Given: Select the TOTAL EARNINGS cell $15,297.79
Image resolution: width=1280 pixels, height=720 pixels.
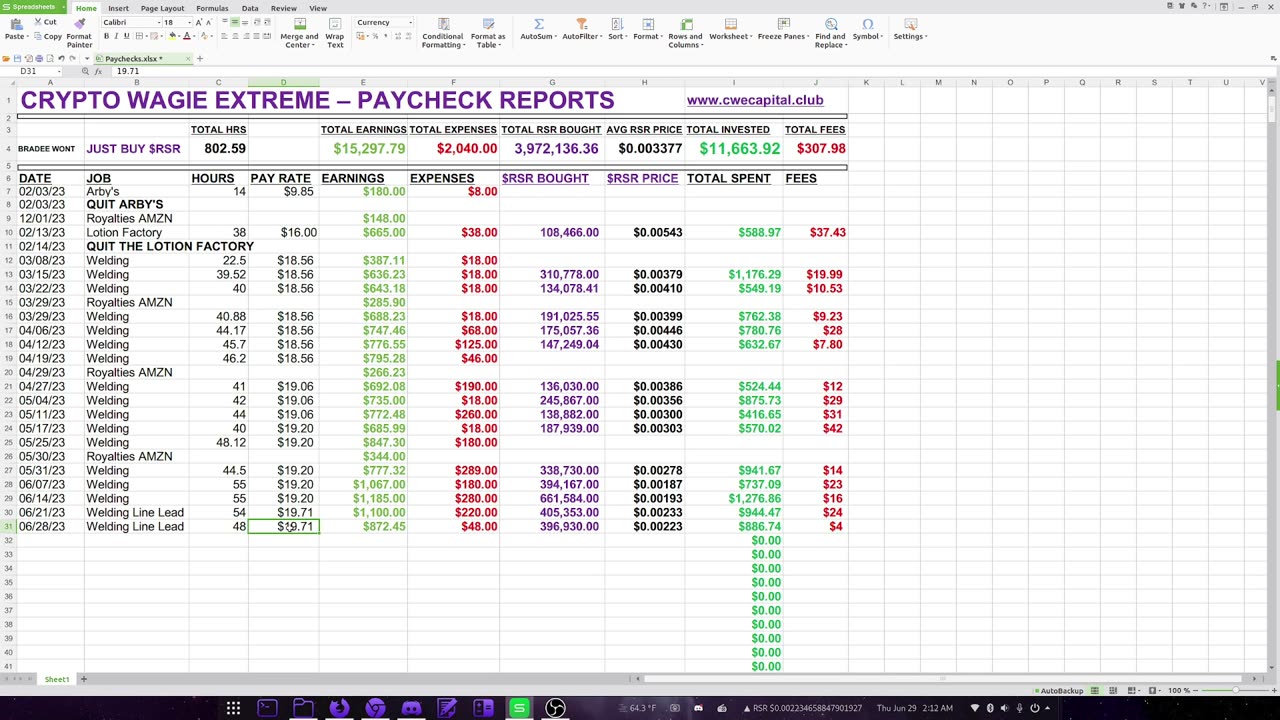Looking at the screenshot, I should [363, 149].
